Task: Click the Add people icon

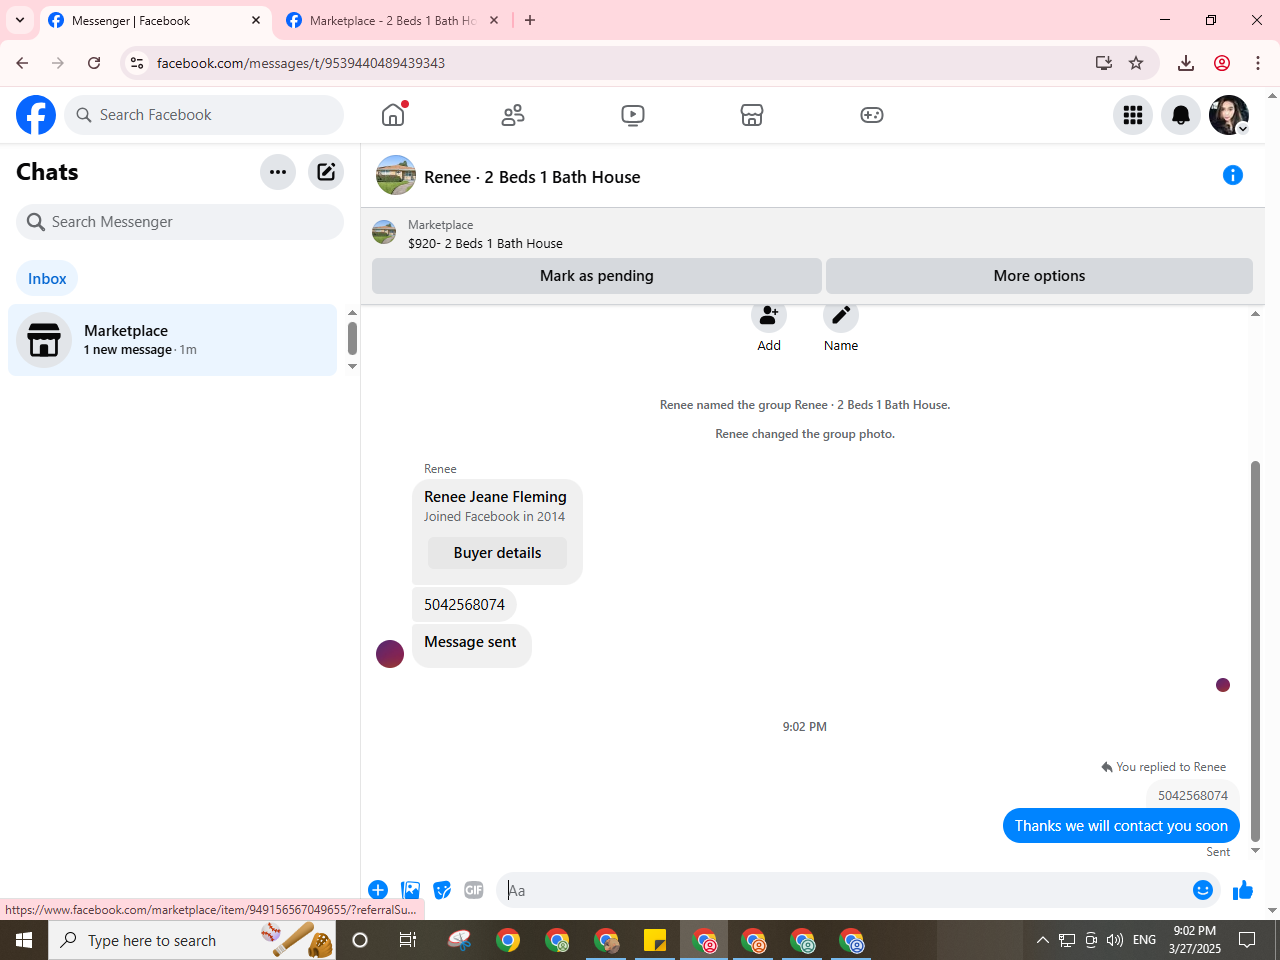Action: [x=769, y=316]
